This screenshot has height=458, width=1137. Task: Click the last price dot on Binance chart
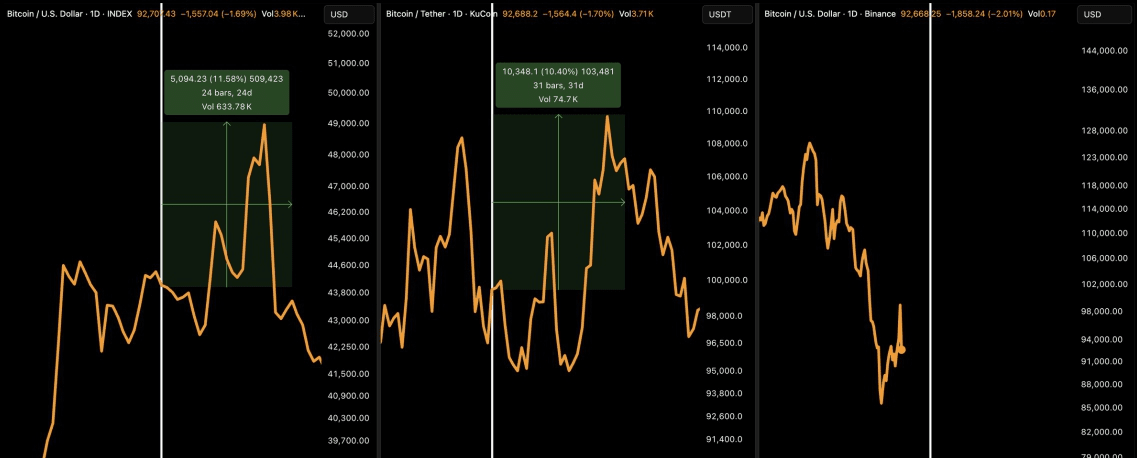coord(901,350)
